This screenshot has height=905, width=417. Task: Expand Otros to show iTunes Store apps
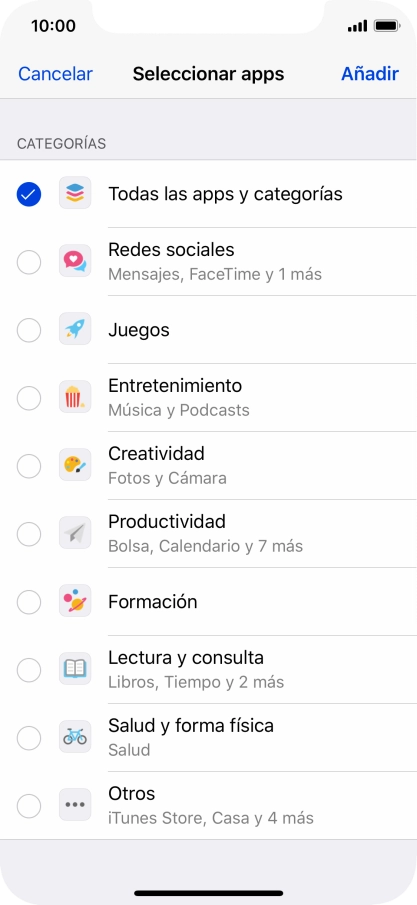click(208, 806)
